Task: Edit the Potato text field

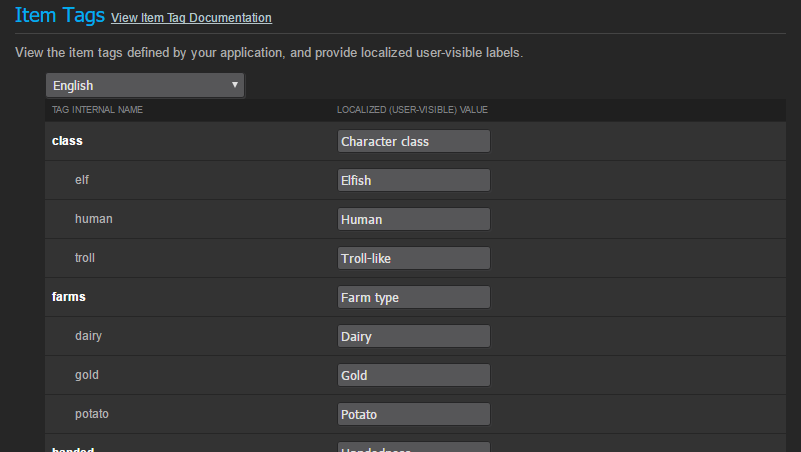Action: pos(414,415)
